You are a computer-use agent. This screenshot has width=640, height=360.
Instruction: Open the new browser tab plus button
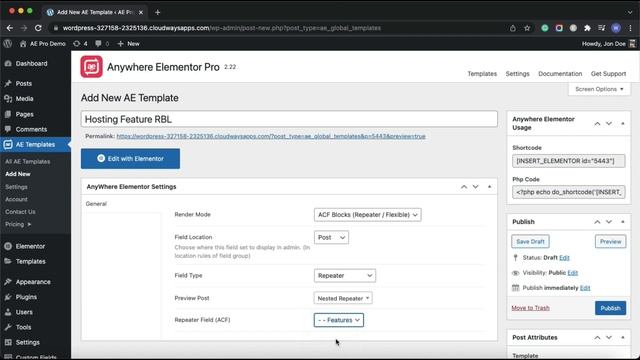click(158, 12)
